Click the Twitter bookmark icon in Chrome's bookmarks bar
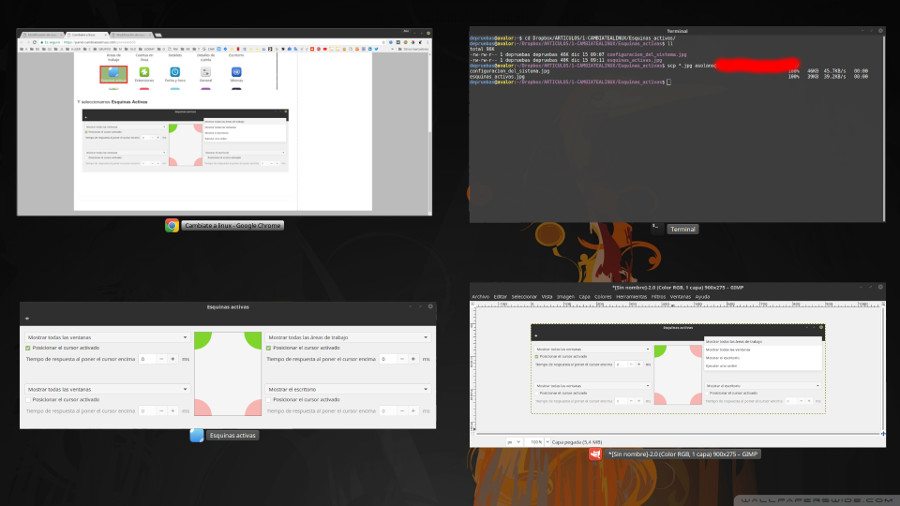900x506 pixels. [x=377, y=49]
